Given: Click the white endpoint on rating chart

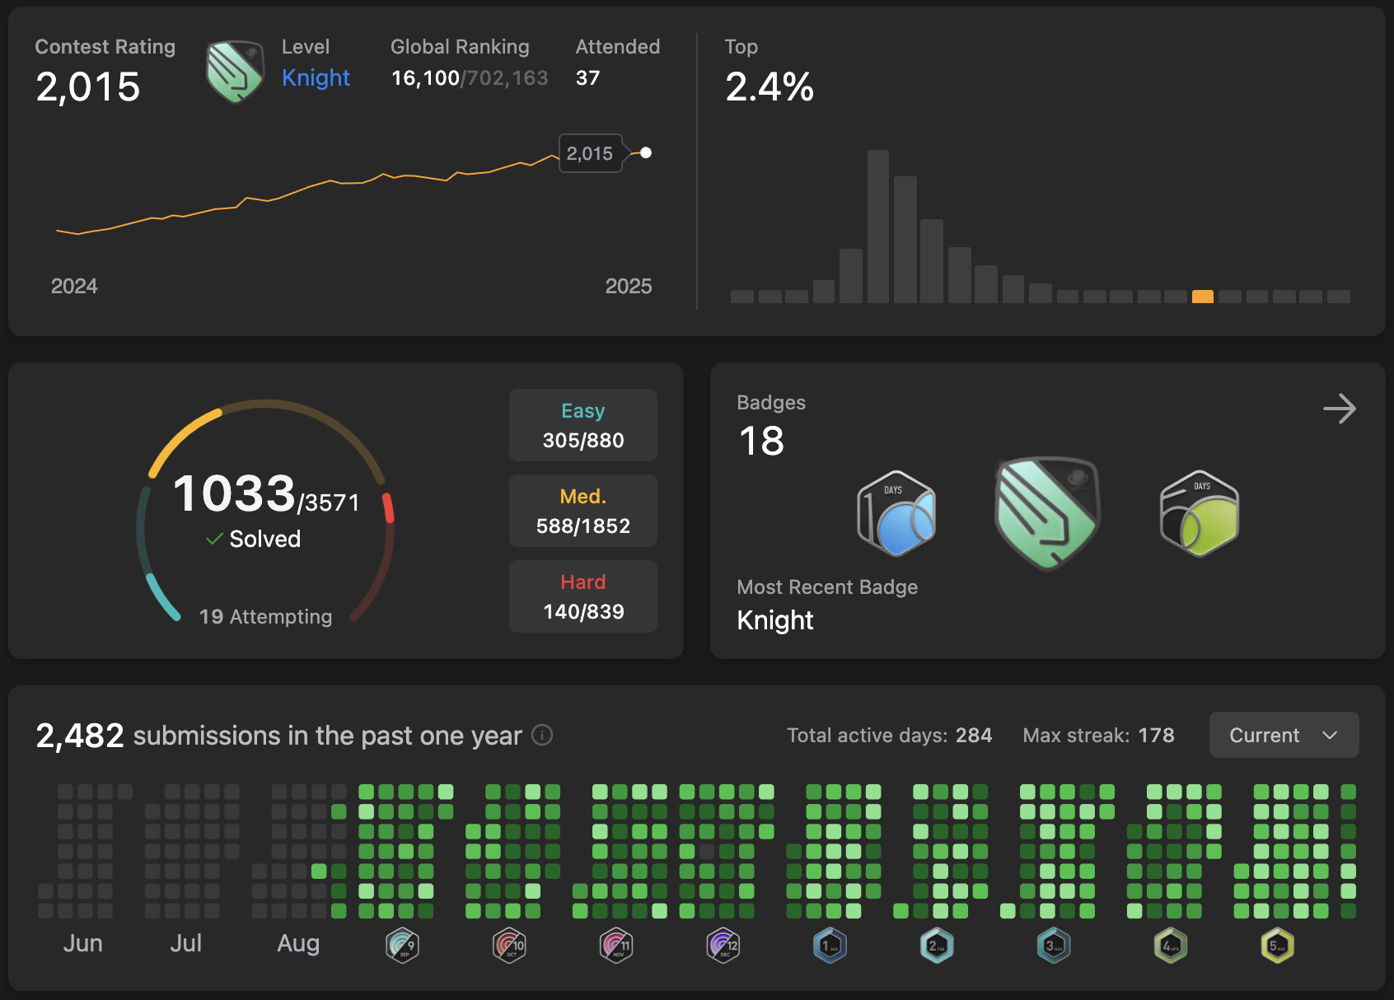Looking at the screenshot, I should coord(646,153).
